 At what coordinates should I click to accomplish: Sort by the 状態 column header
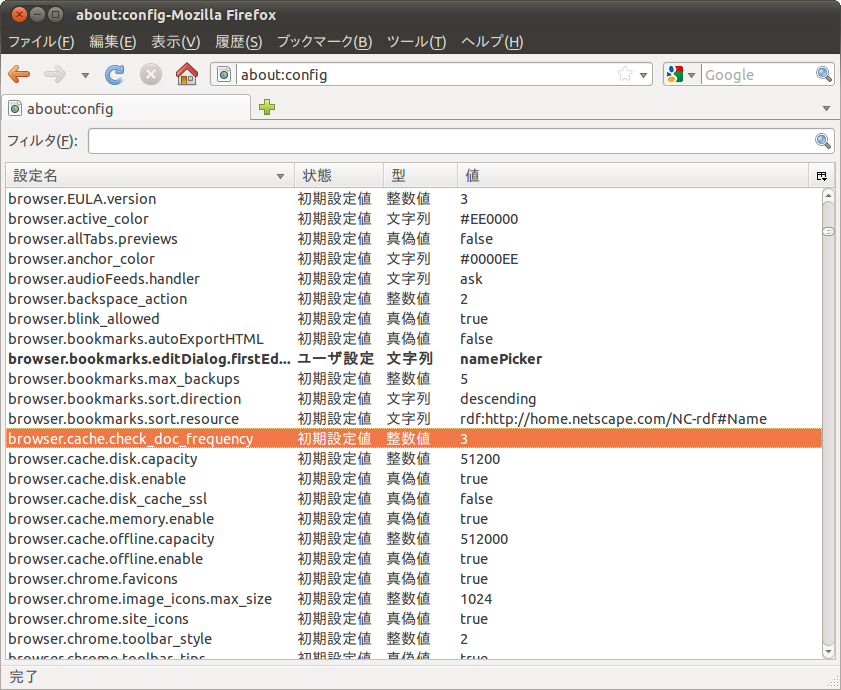click(339, 175)
